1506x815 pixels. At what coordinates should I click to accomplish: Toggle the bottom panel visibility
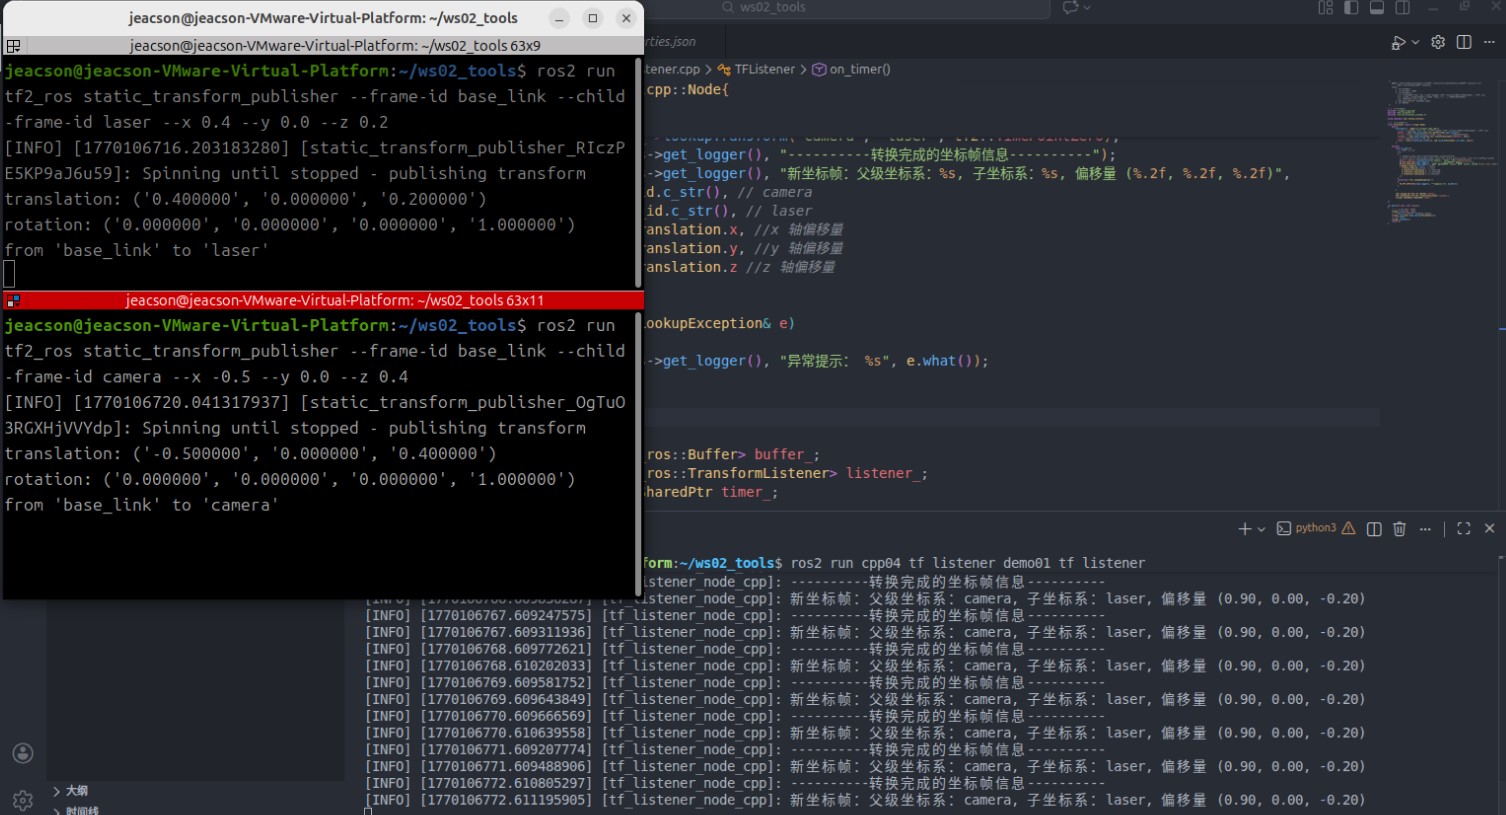coord(1377,8)
